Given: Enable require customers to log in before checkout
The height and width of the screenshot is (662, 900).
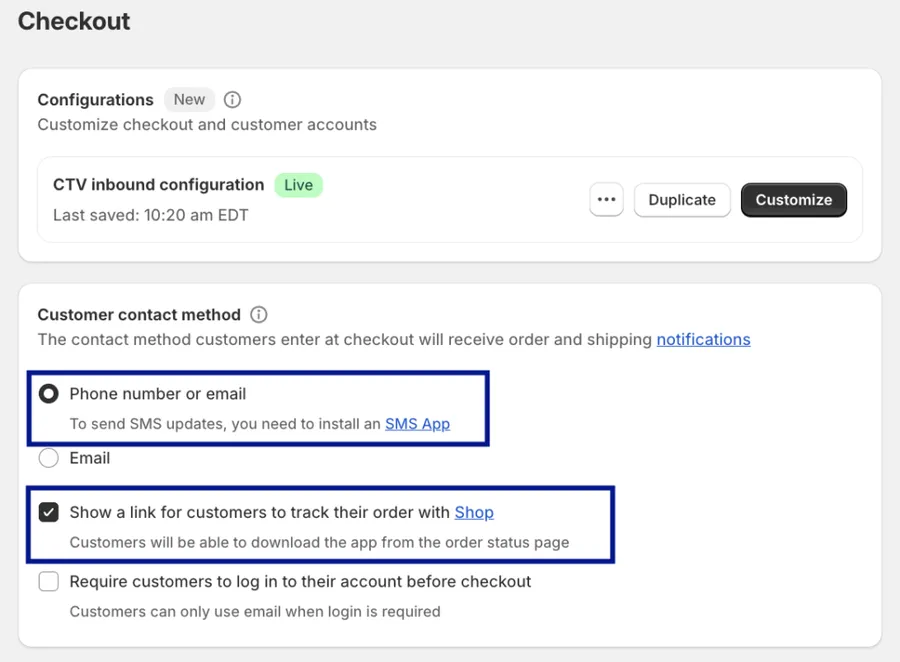Looking at the screenshot, I should pos(48,581).
